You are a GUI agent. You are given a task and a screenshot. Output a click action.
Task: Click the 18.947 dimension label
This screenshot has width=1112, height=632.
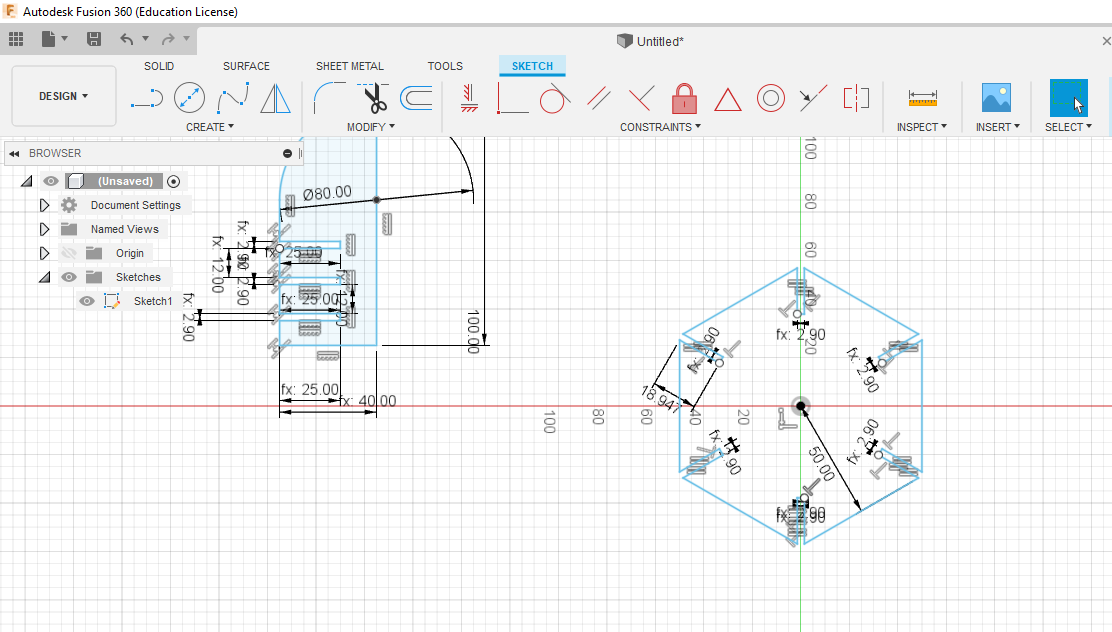pos(661,399)
